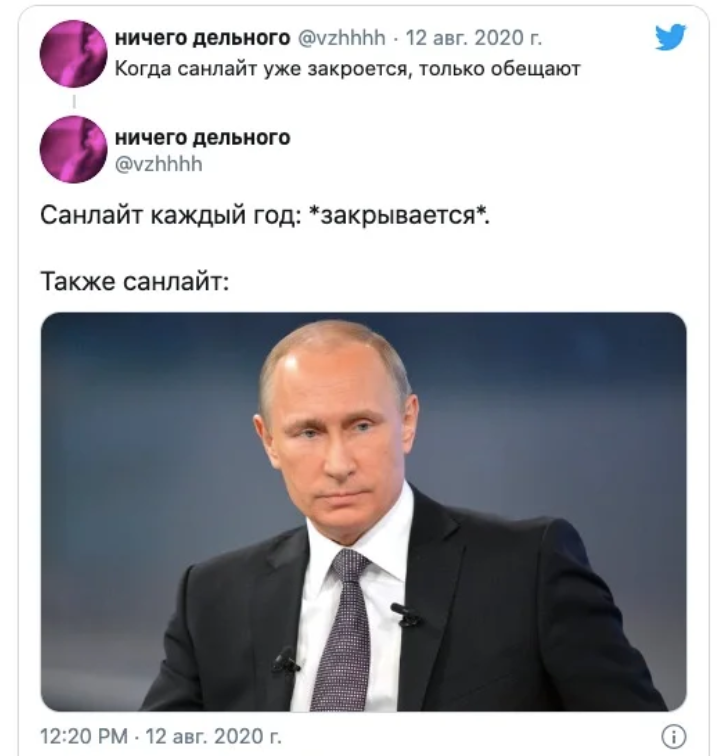The width and height of the screenshot is (720, 756).
Task: Click the thread connector line between avatars
Action: click(x=74, y=102)
